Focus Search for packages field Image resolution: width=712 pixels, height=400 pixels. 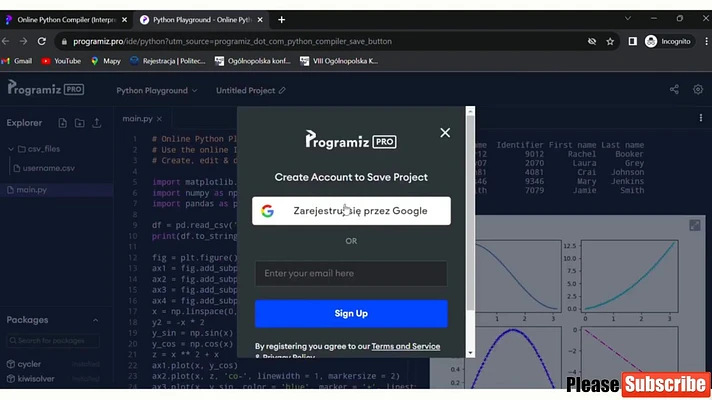click(53, 341)
